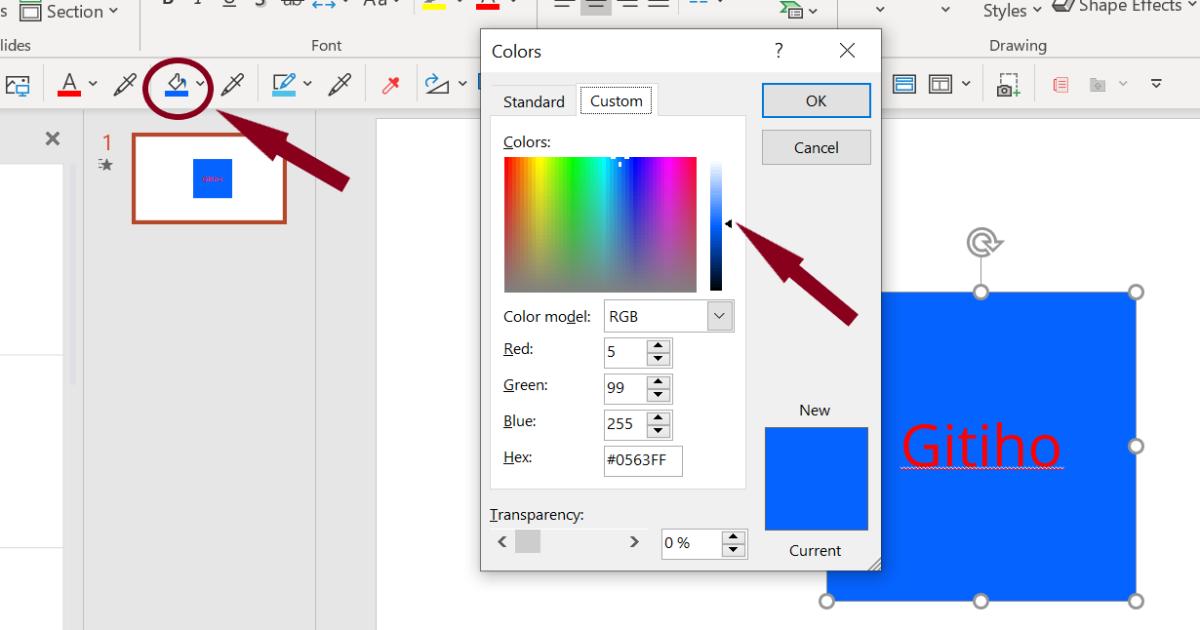Viewport: 1200px width, 630px height.
Task: Decrease transparency with down spinner
Action: click(734, 550)
